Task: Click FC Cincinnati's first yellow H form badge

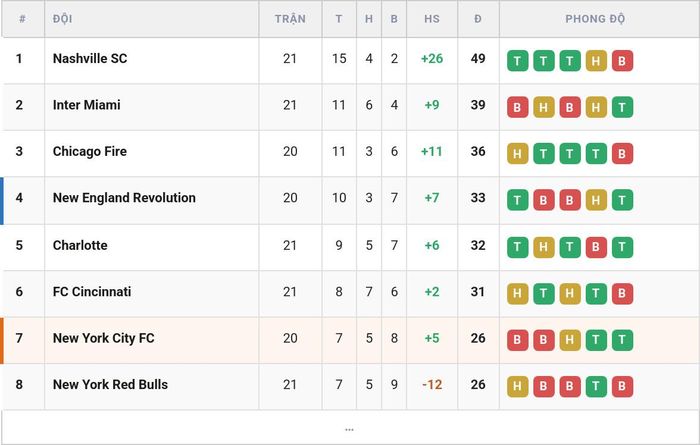Action: [x=517, y=293]
